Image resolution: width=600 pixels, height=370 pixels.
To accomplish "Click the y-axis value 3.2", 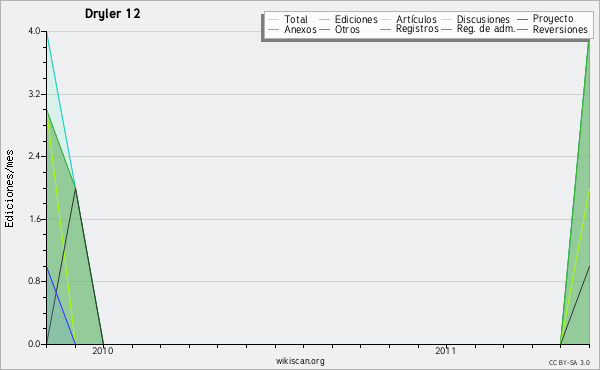I will 34,94.
